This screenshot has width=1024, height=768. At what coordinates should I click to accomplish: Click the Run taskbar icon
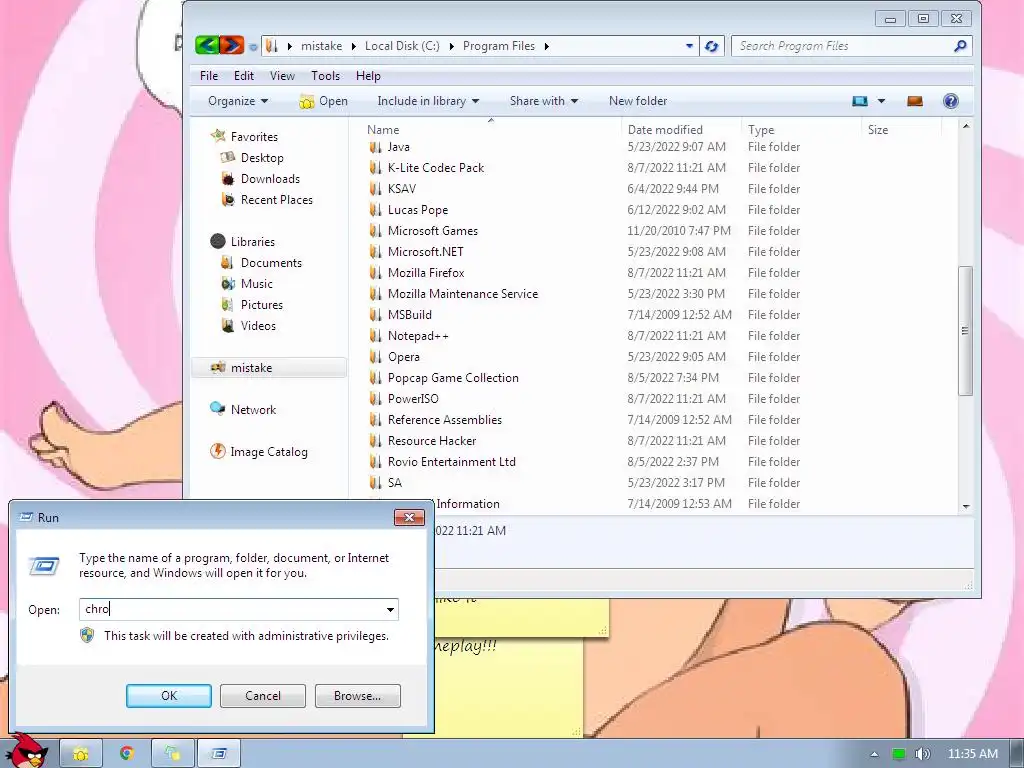click(x=219, y=754)
